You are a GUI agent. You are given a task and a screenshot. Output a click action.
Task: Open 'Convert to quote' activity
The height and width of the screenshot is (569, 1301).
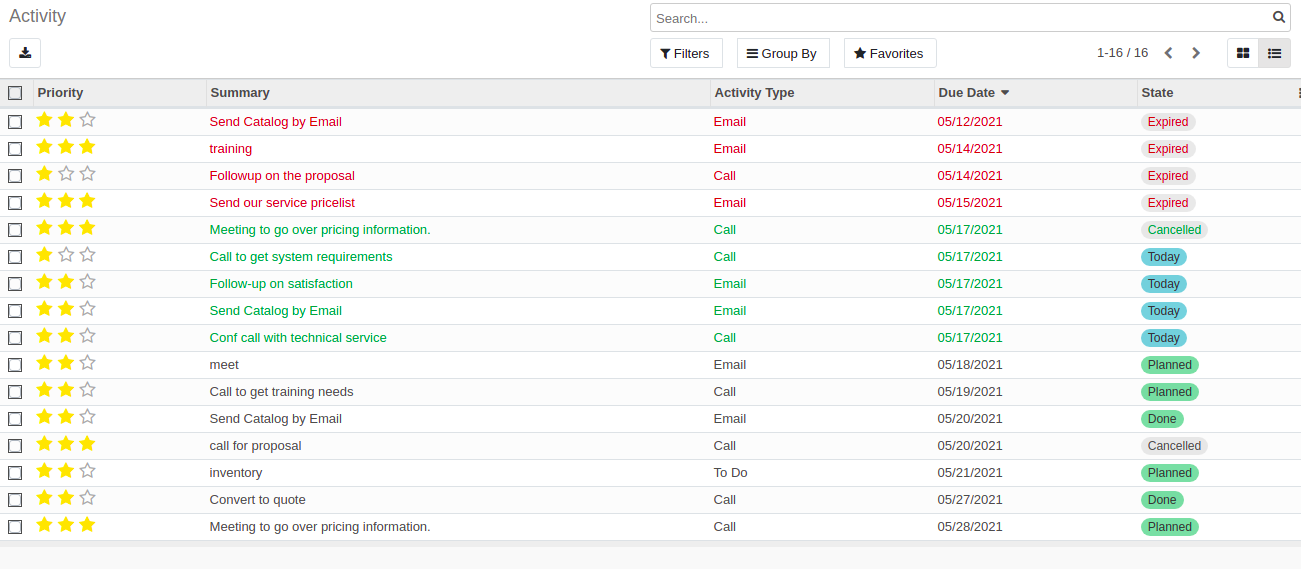point(257,499)
